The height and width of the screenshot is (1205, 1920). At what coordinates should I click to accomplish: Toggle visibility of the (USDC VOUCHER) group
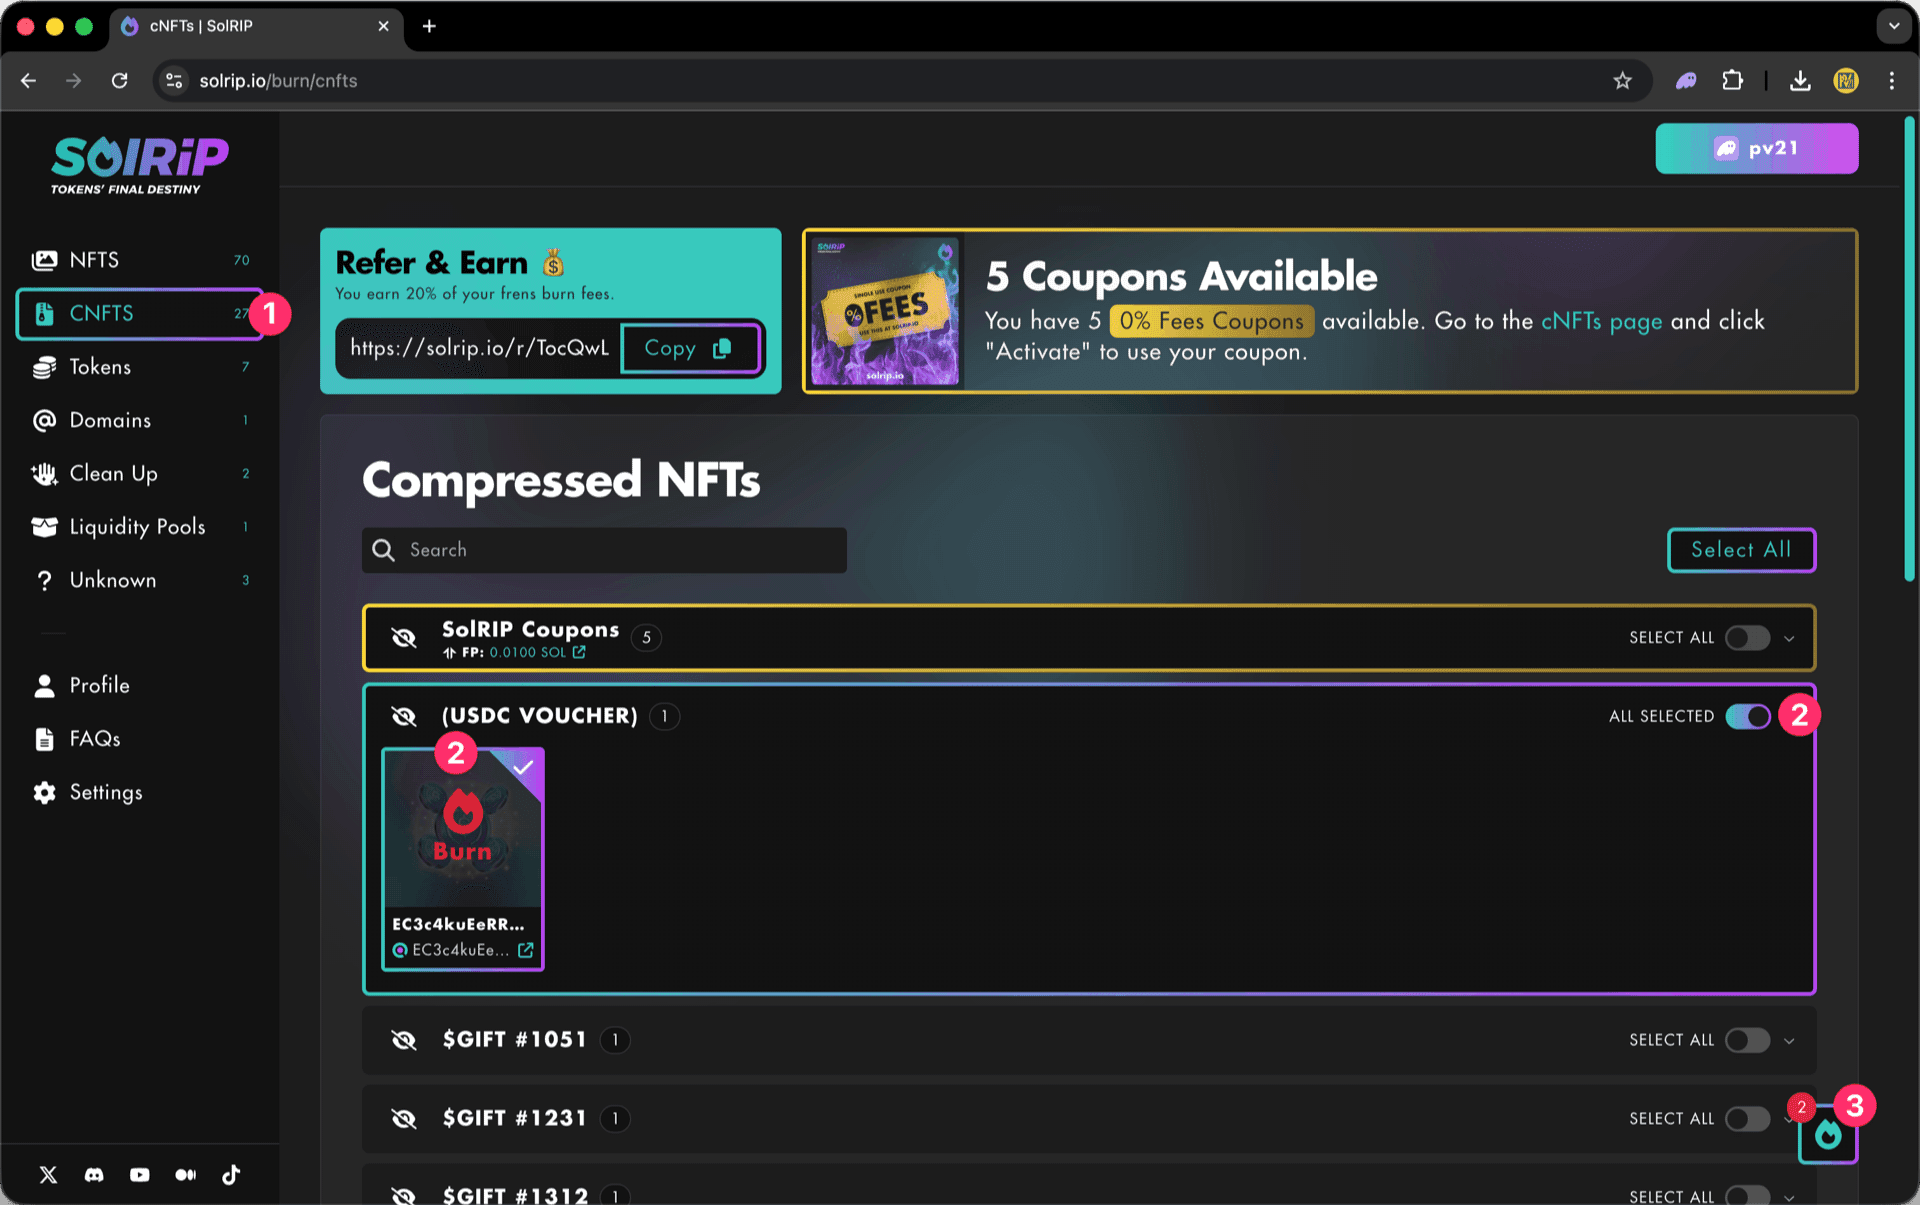coord(404,716)
